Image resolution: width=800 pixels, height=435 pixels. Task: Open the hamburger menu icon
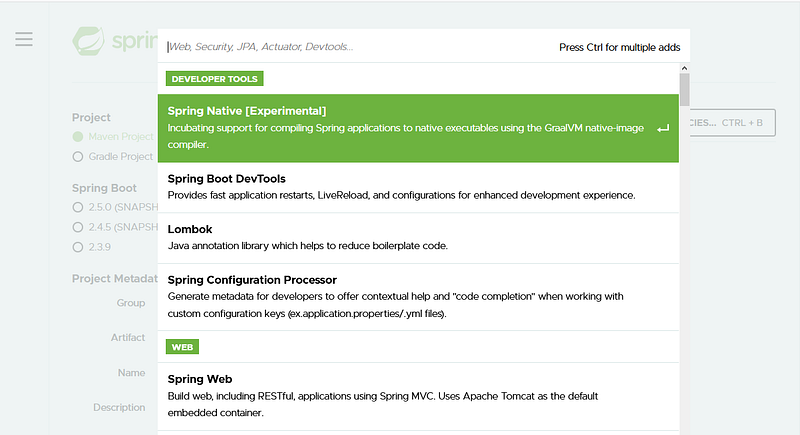point(24,39)
